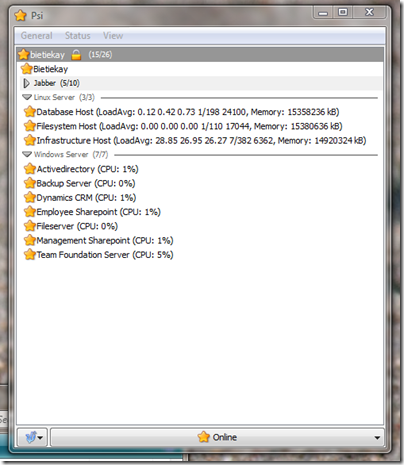This screenshot has width=404, height=465.
Task: Click the star icon beside Team Foundation Server
Action: pyautogui.click(x=30, y=255)
